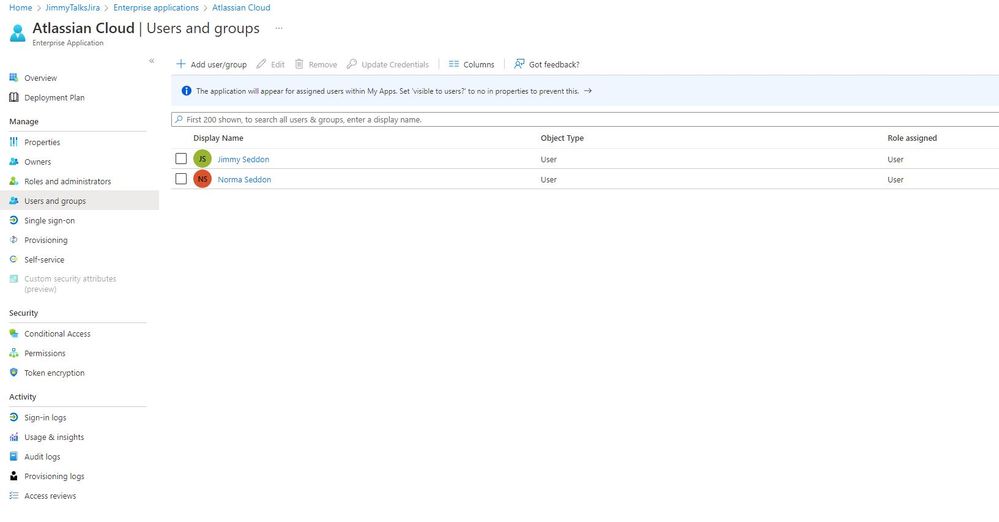This screenshot has height=522, width=999.
Task: Open Jimmy Seddon user link
Action: (243, 159)
